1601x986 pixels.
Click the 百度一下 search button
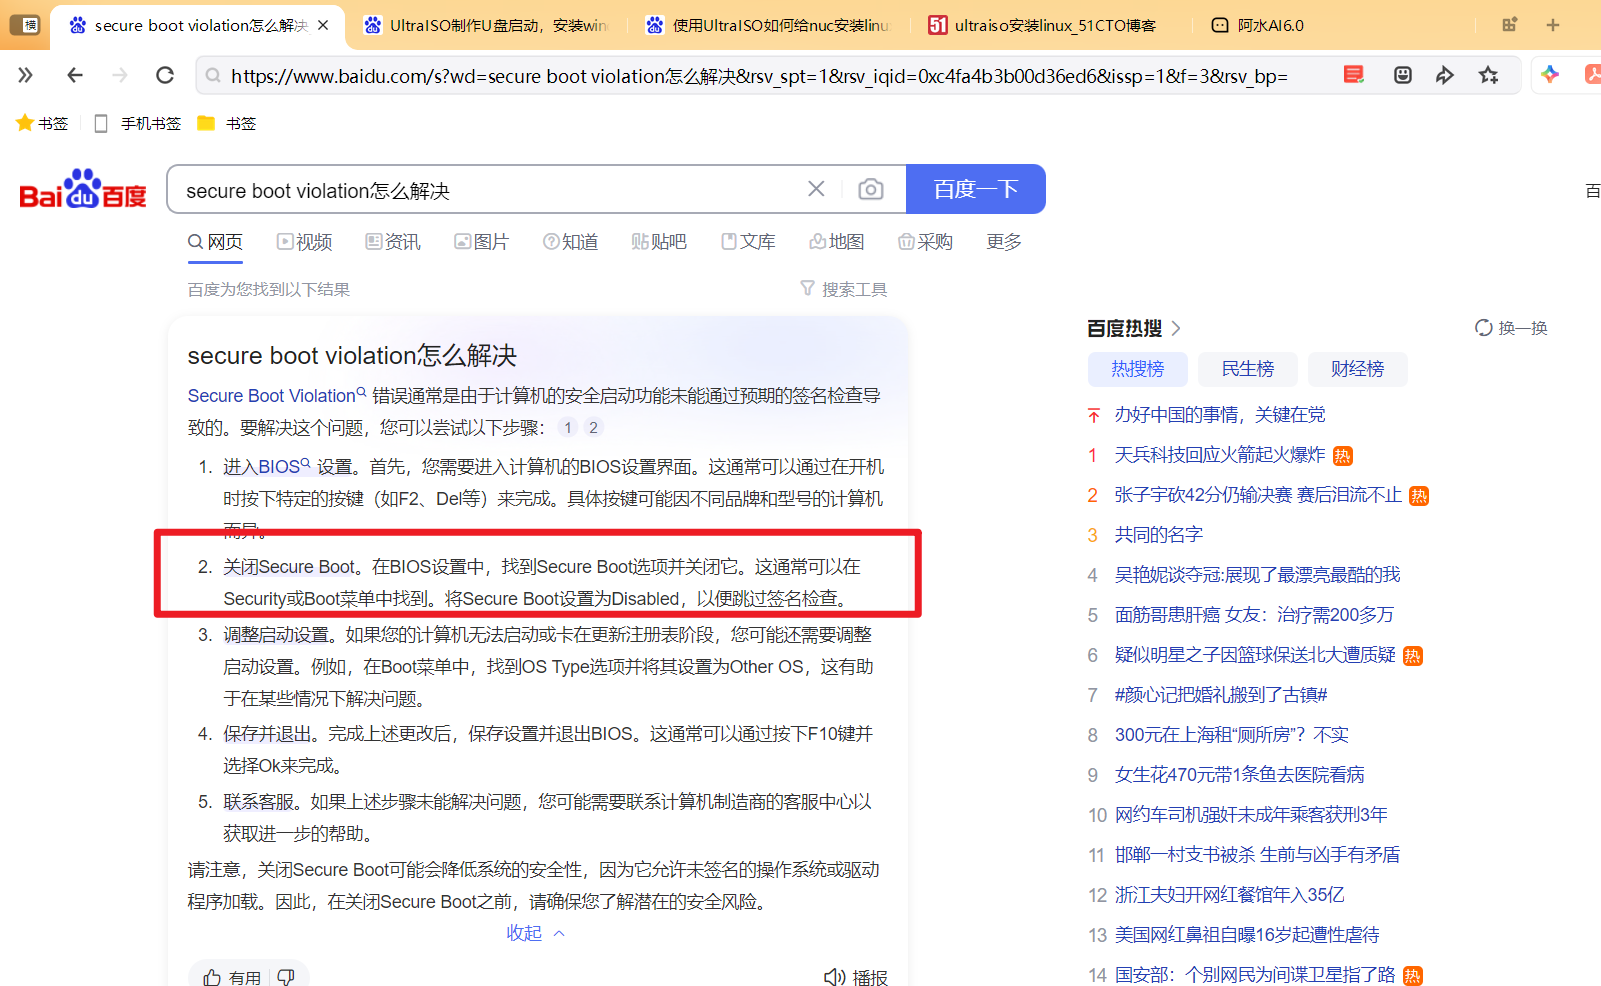tap(976, 189)
